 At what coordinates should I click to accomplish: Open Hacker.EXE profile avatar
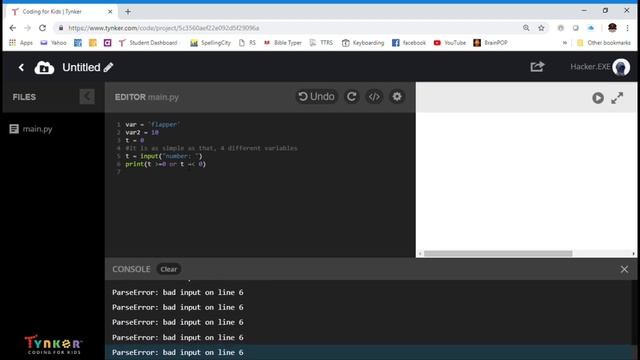tap(621, 67)
